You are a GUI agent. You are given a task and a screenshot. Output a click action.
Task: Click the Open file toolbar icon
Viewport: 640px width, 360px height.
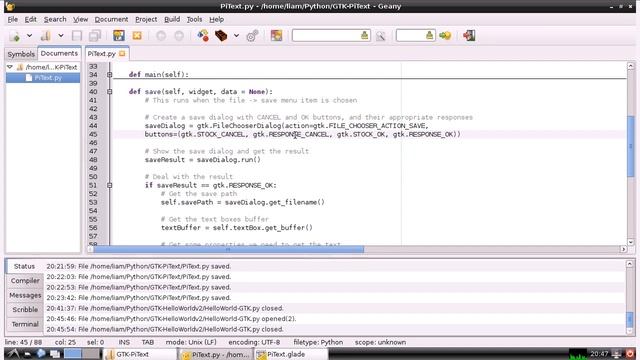(46, 36)
